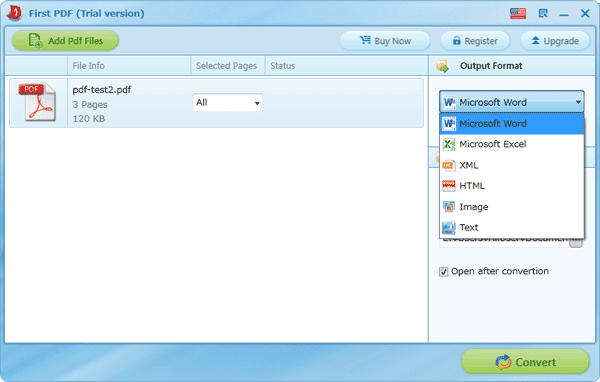The image size is (600, 382).
Task: Click the File Info column header
Action: [x=129, y=65]
